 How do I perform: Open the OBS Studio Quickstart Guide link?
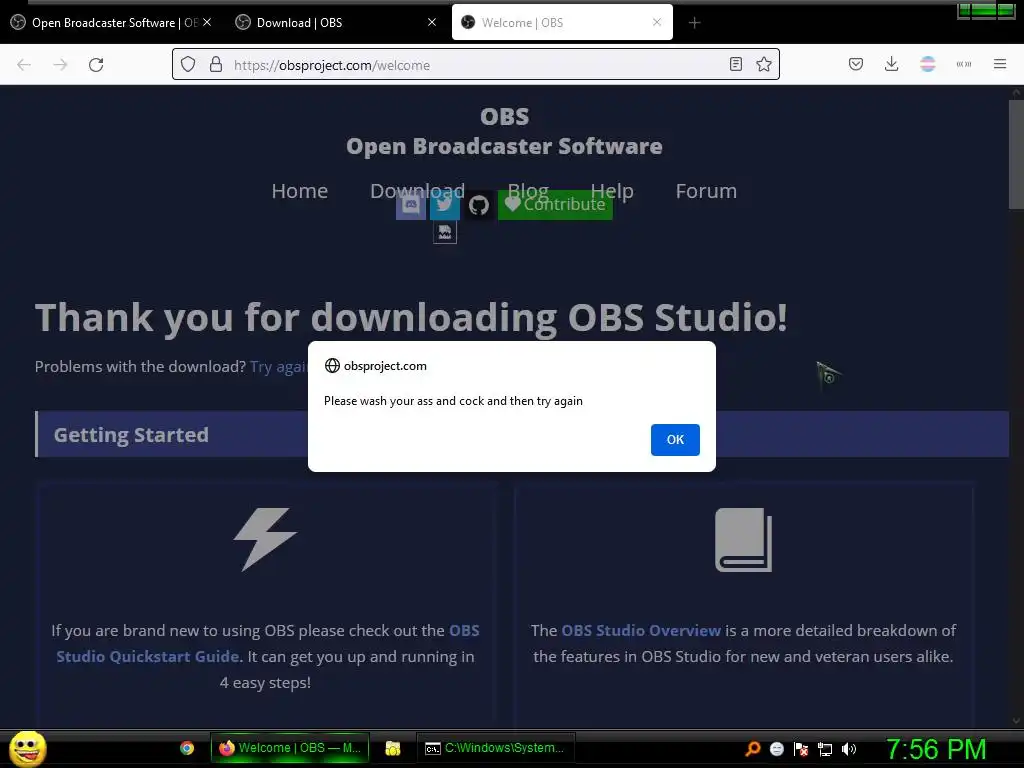268,643
